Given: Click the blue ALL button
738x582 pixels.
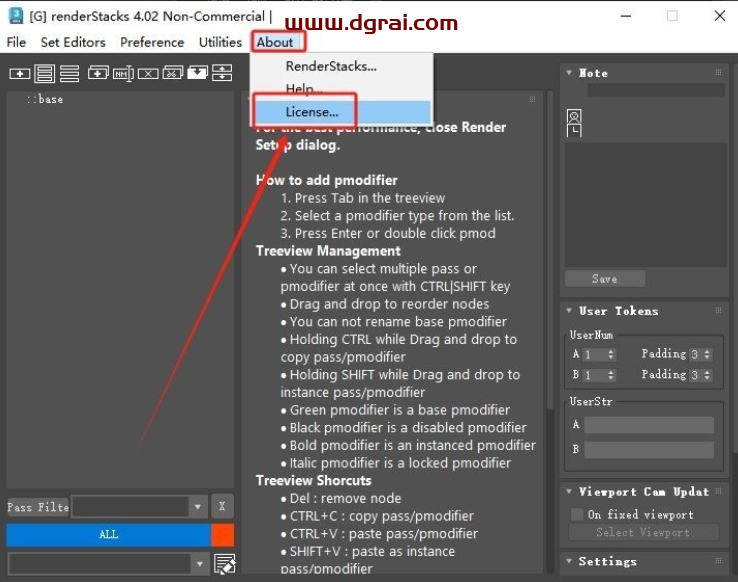Looking at the screenshot, I should 108,534.
